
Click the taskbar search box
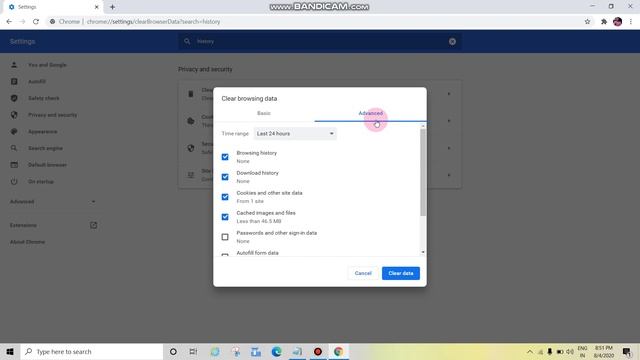(x=92, y=351)
